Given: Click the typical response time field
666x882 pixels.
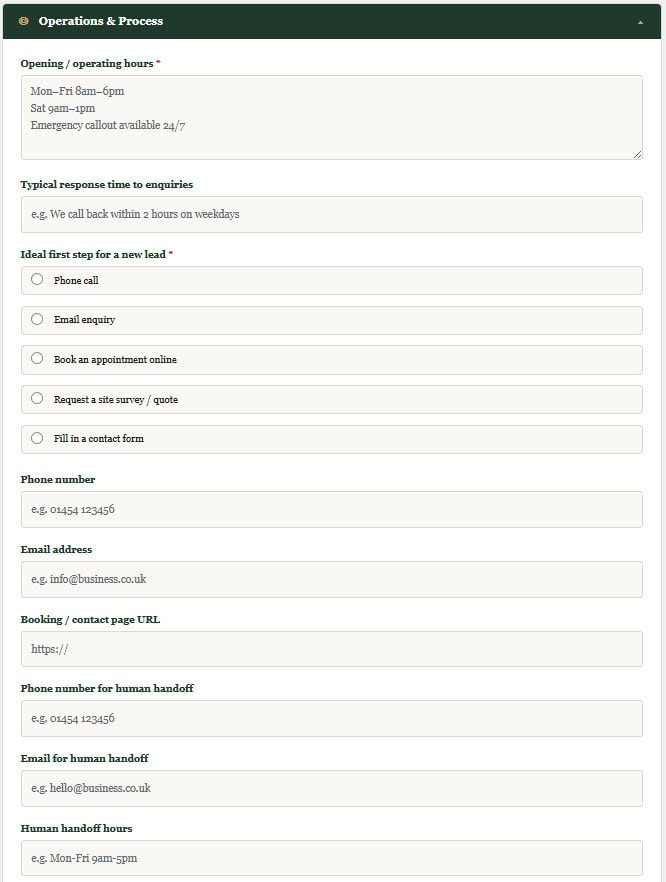Looking at the screenshot, I should pos(331,214).
